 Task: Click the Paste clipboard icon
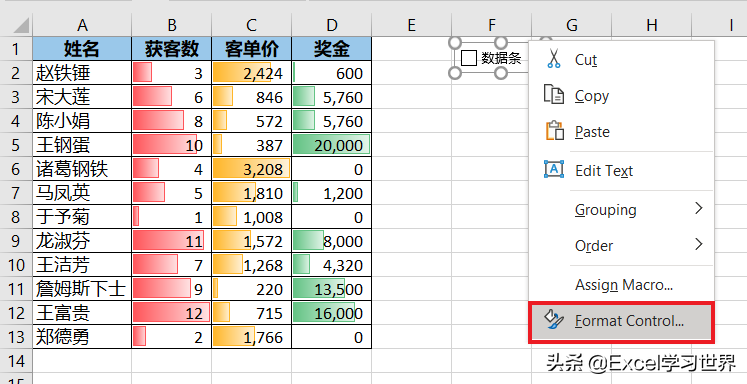coord(554,131)
